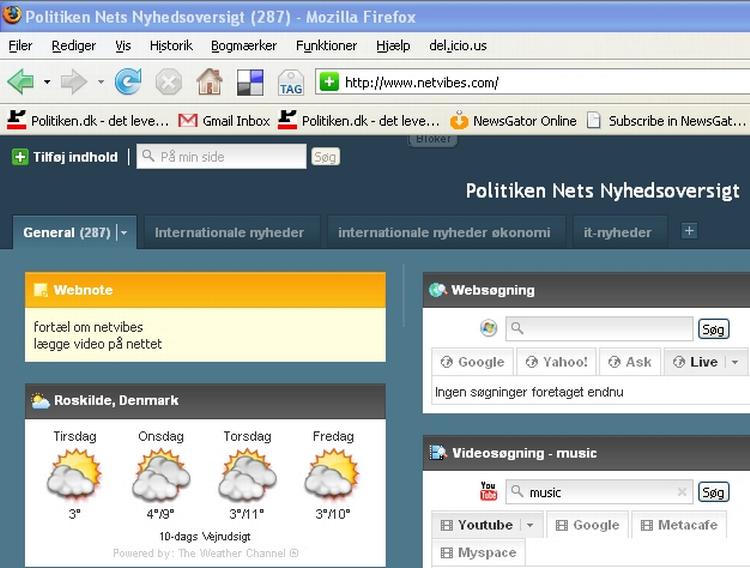Screen dimensions: 750x568
Task: Click Onsdag weather forecast icon
Action: [161, 475]
